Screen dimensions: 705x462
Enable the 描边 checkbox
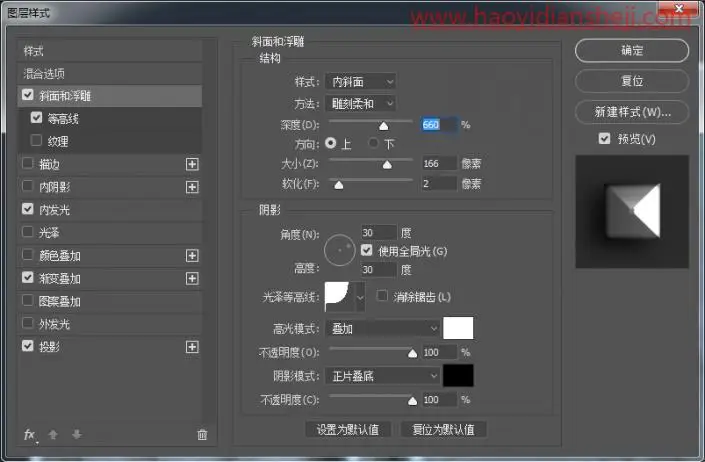click(27, 163)
